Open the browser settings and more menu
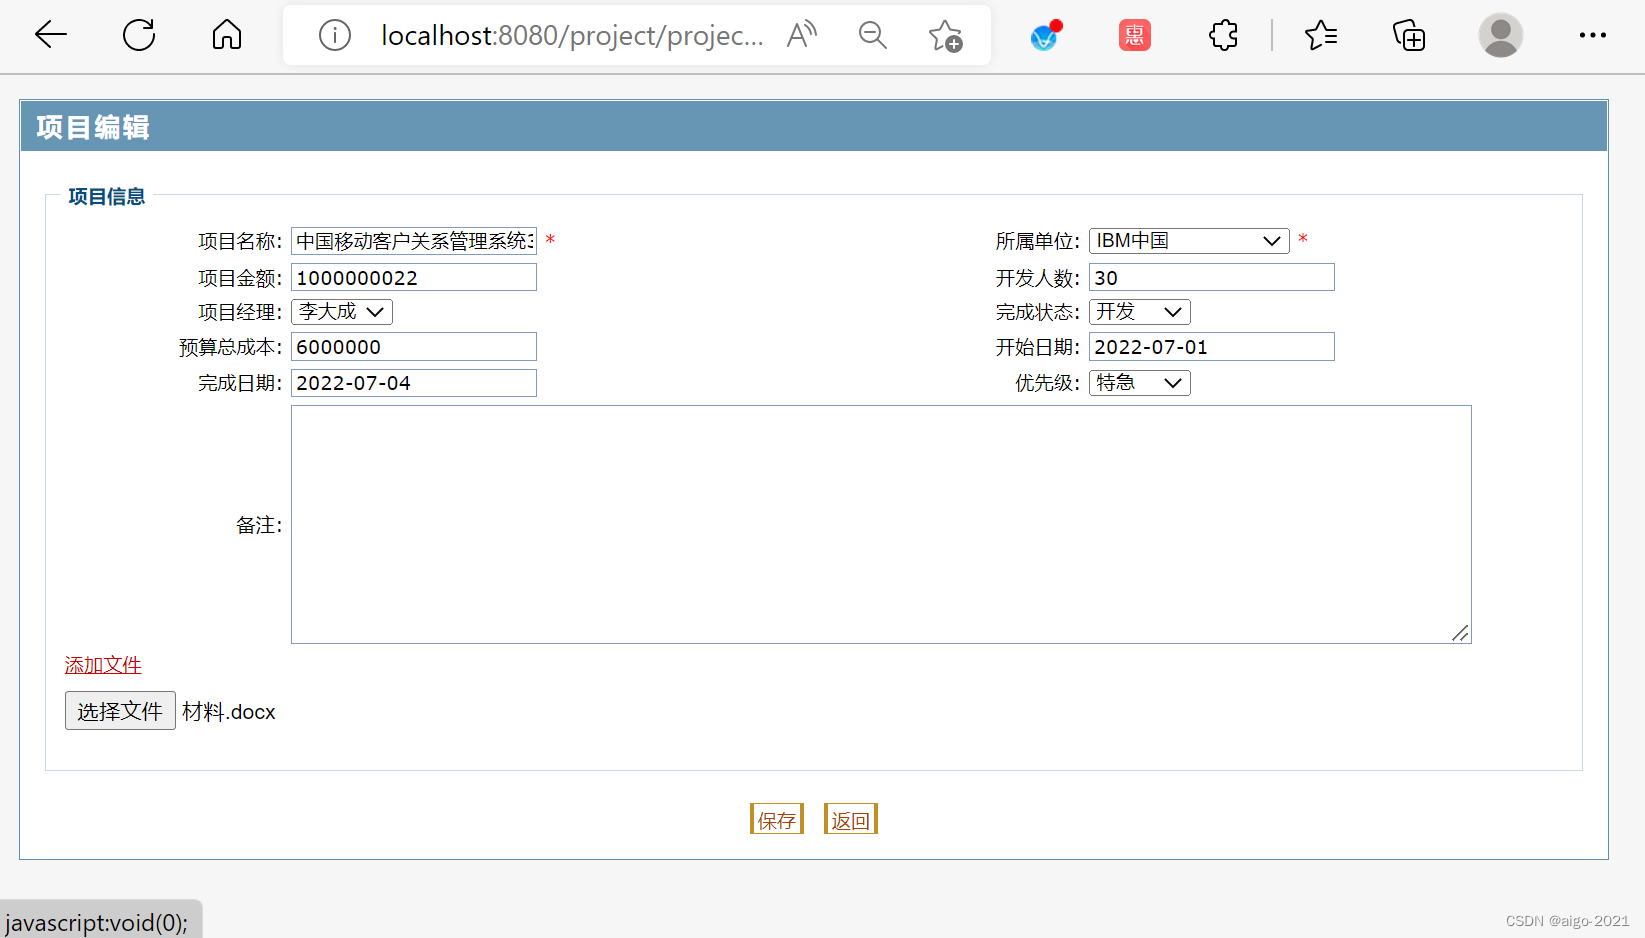Screen dimensions: 1645x938 tap(1593, 35)
